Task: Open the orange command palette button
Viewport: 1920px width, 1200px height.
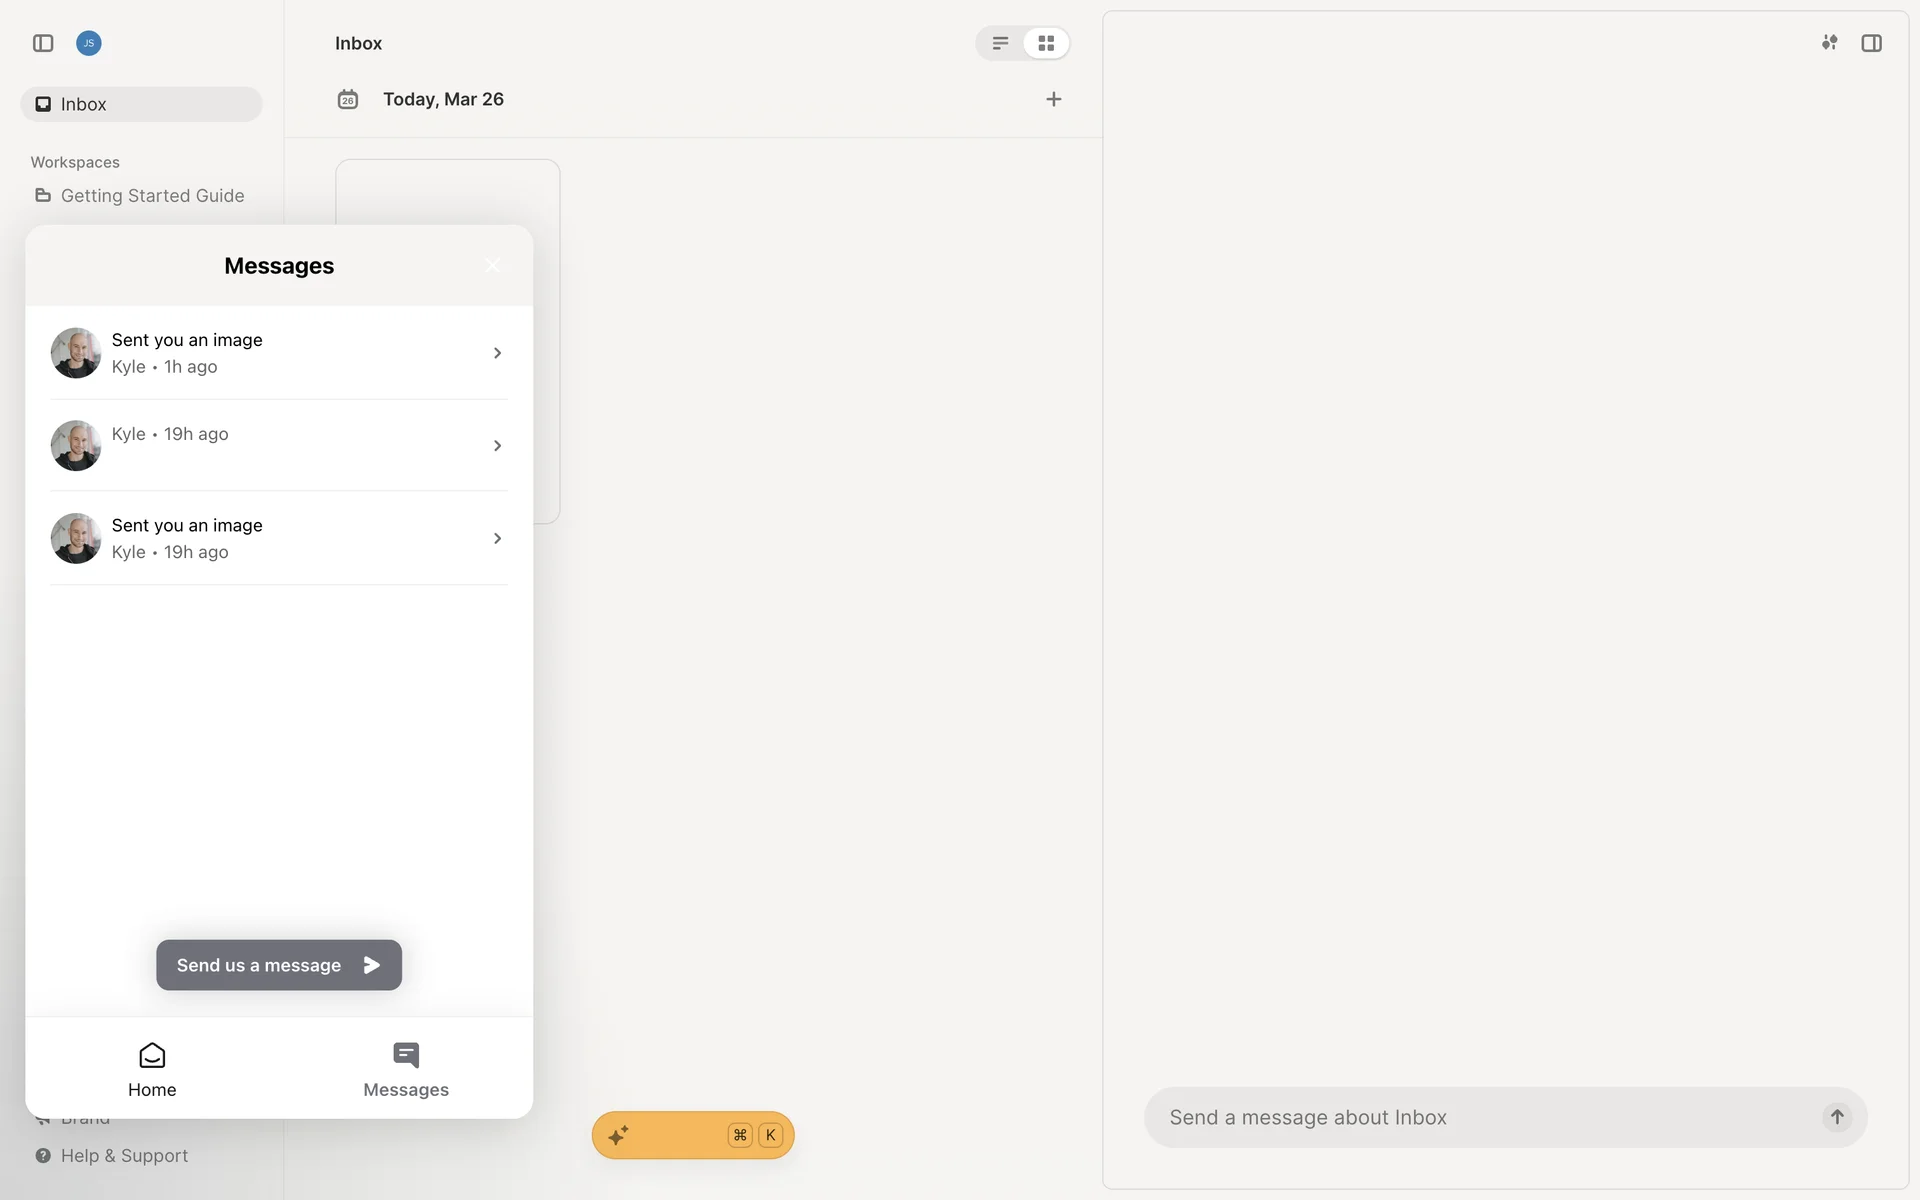Action: [692, 1135]
